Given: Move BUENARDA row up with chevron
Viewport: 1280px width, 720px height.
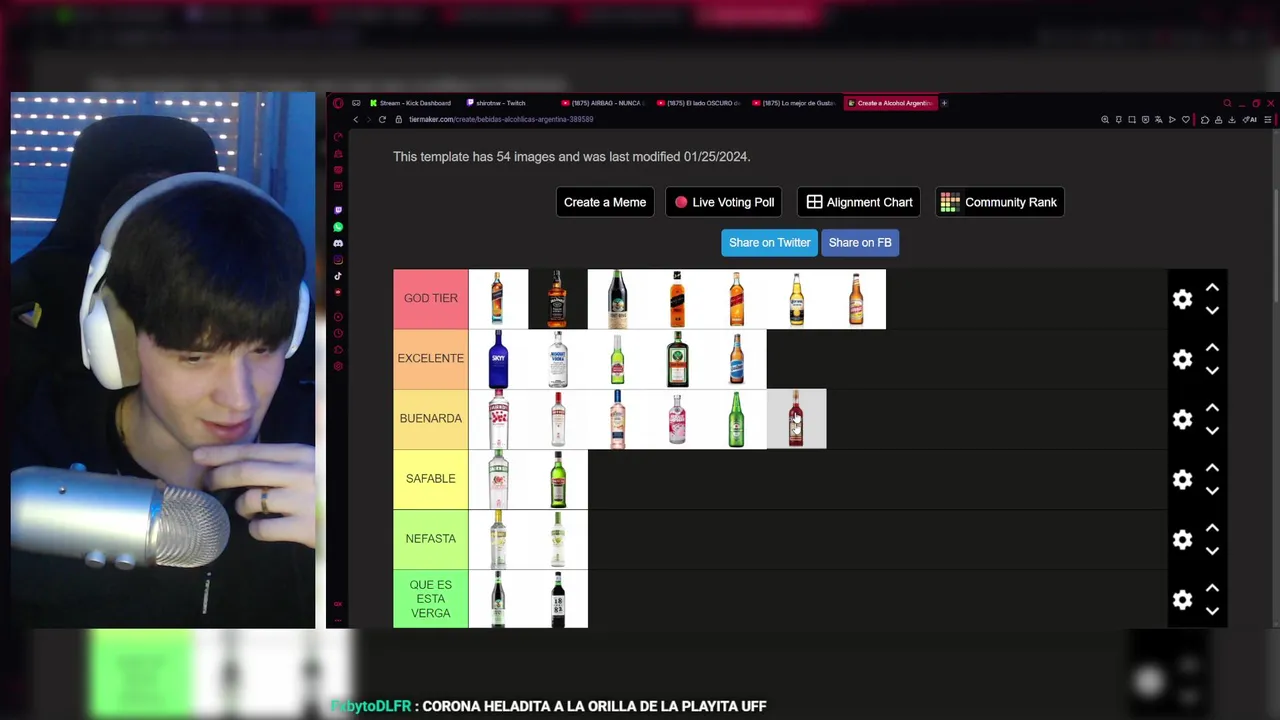Looking at the screenshot, I should (x=1212, y=408).
